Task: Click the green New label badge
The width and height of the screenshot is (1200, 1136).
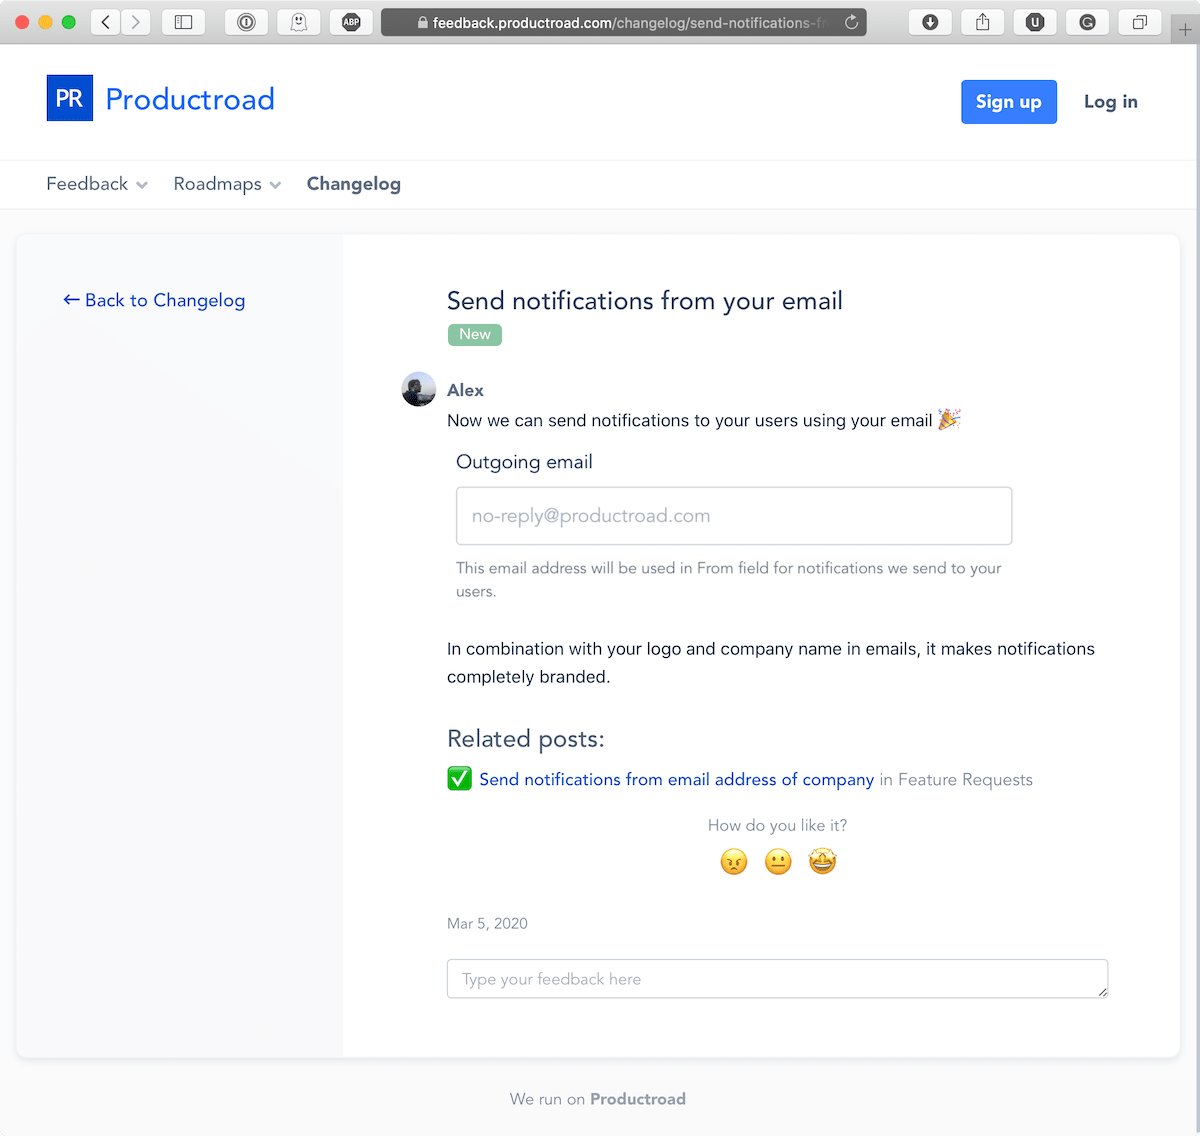Action: pos(475,335)
